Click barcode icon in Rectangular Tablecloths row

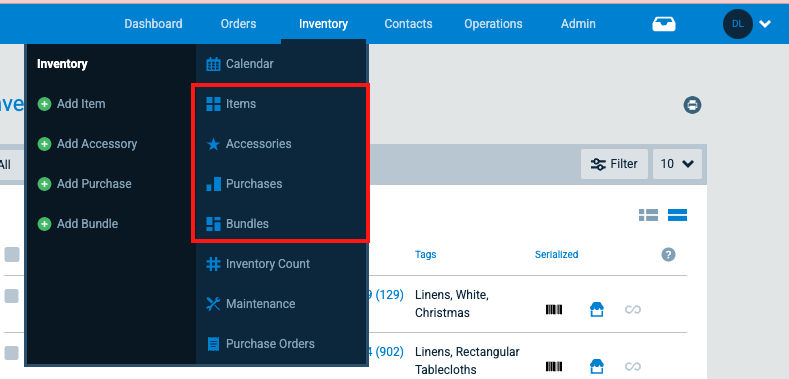click(x=554, y=366)
